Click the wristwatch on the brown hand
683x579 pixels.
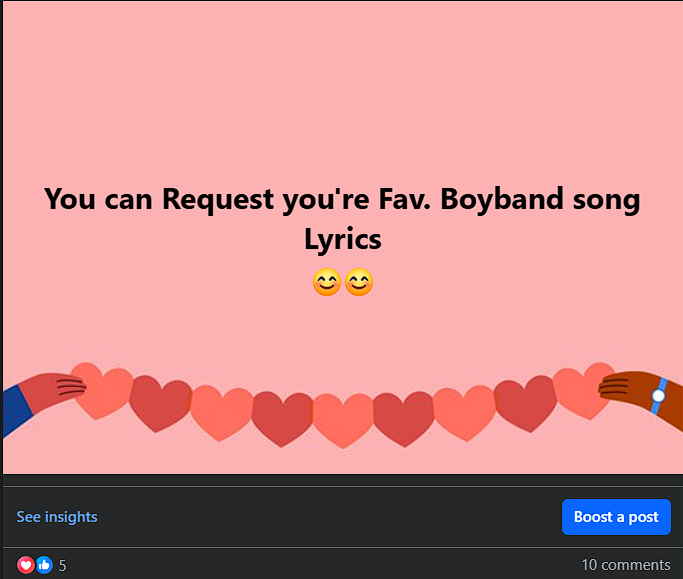click(659, 396)
